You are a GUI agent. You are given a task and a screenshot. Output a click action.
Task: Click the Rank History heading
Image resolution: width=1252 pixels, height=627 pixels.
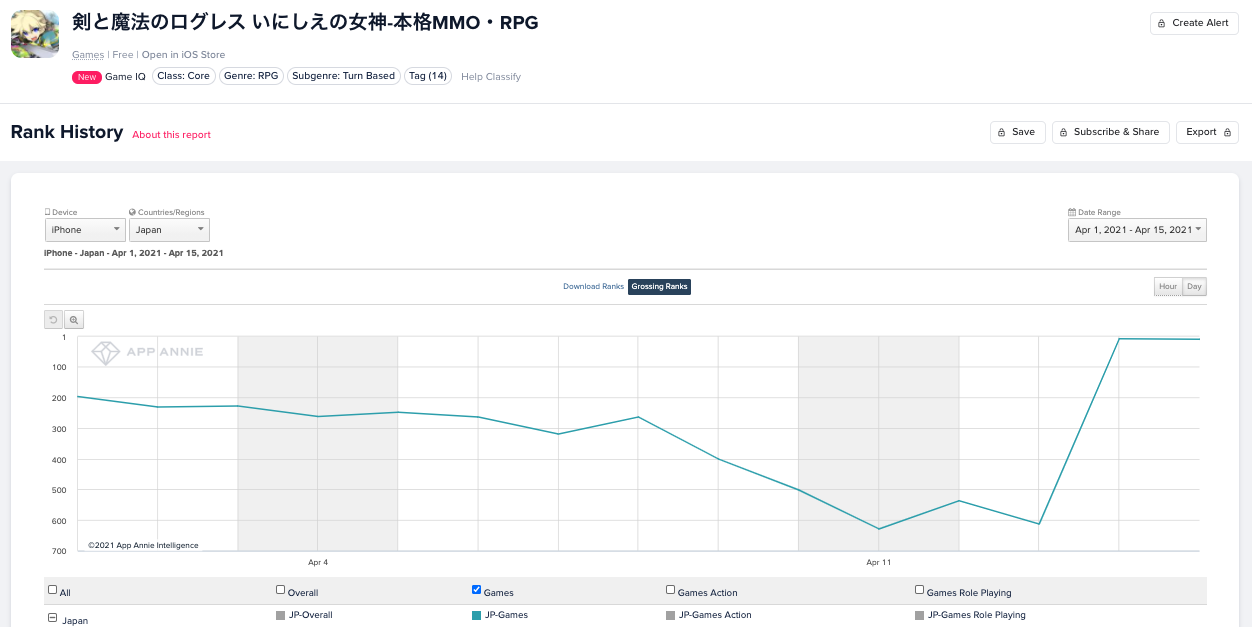pos(67,132)
